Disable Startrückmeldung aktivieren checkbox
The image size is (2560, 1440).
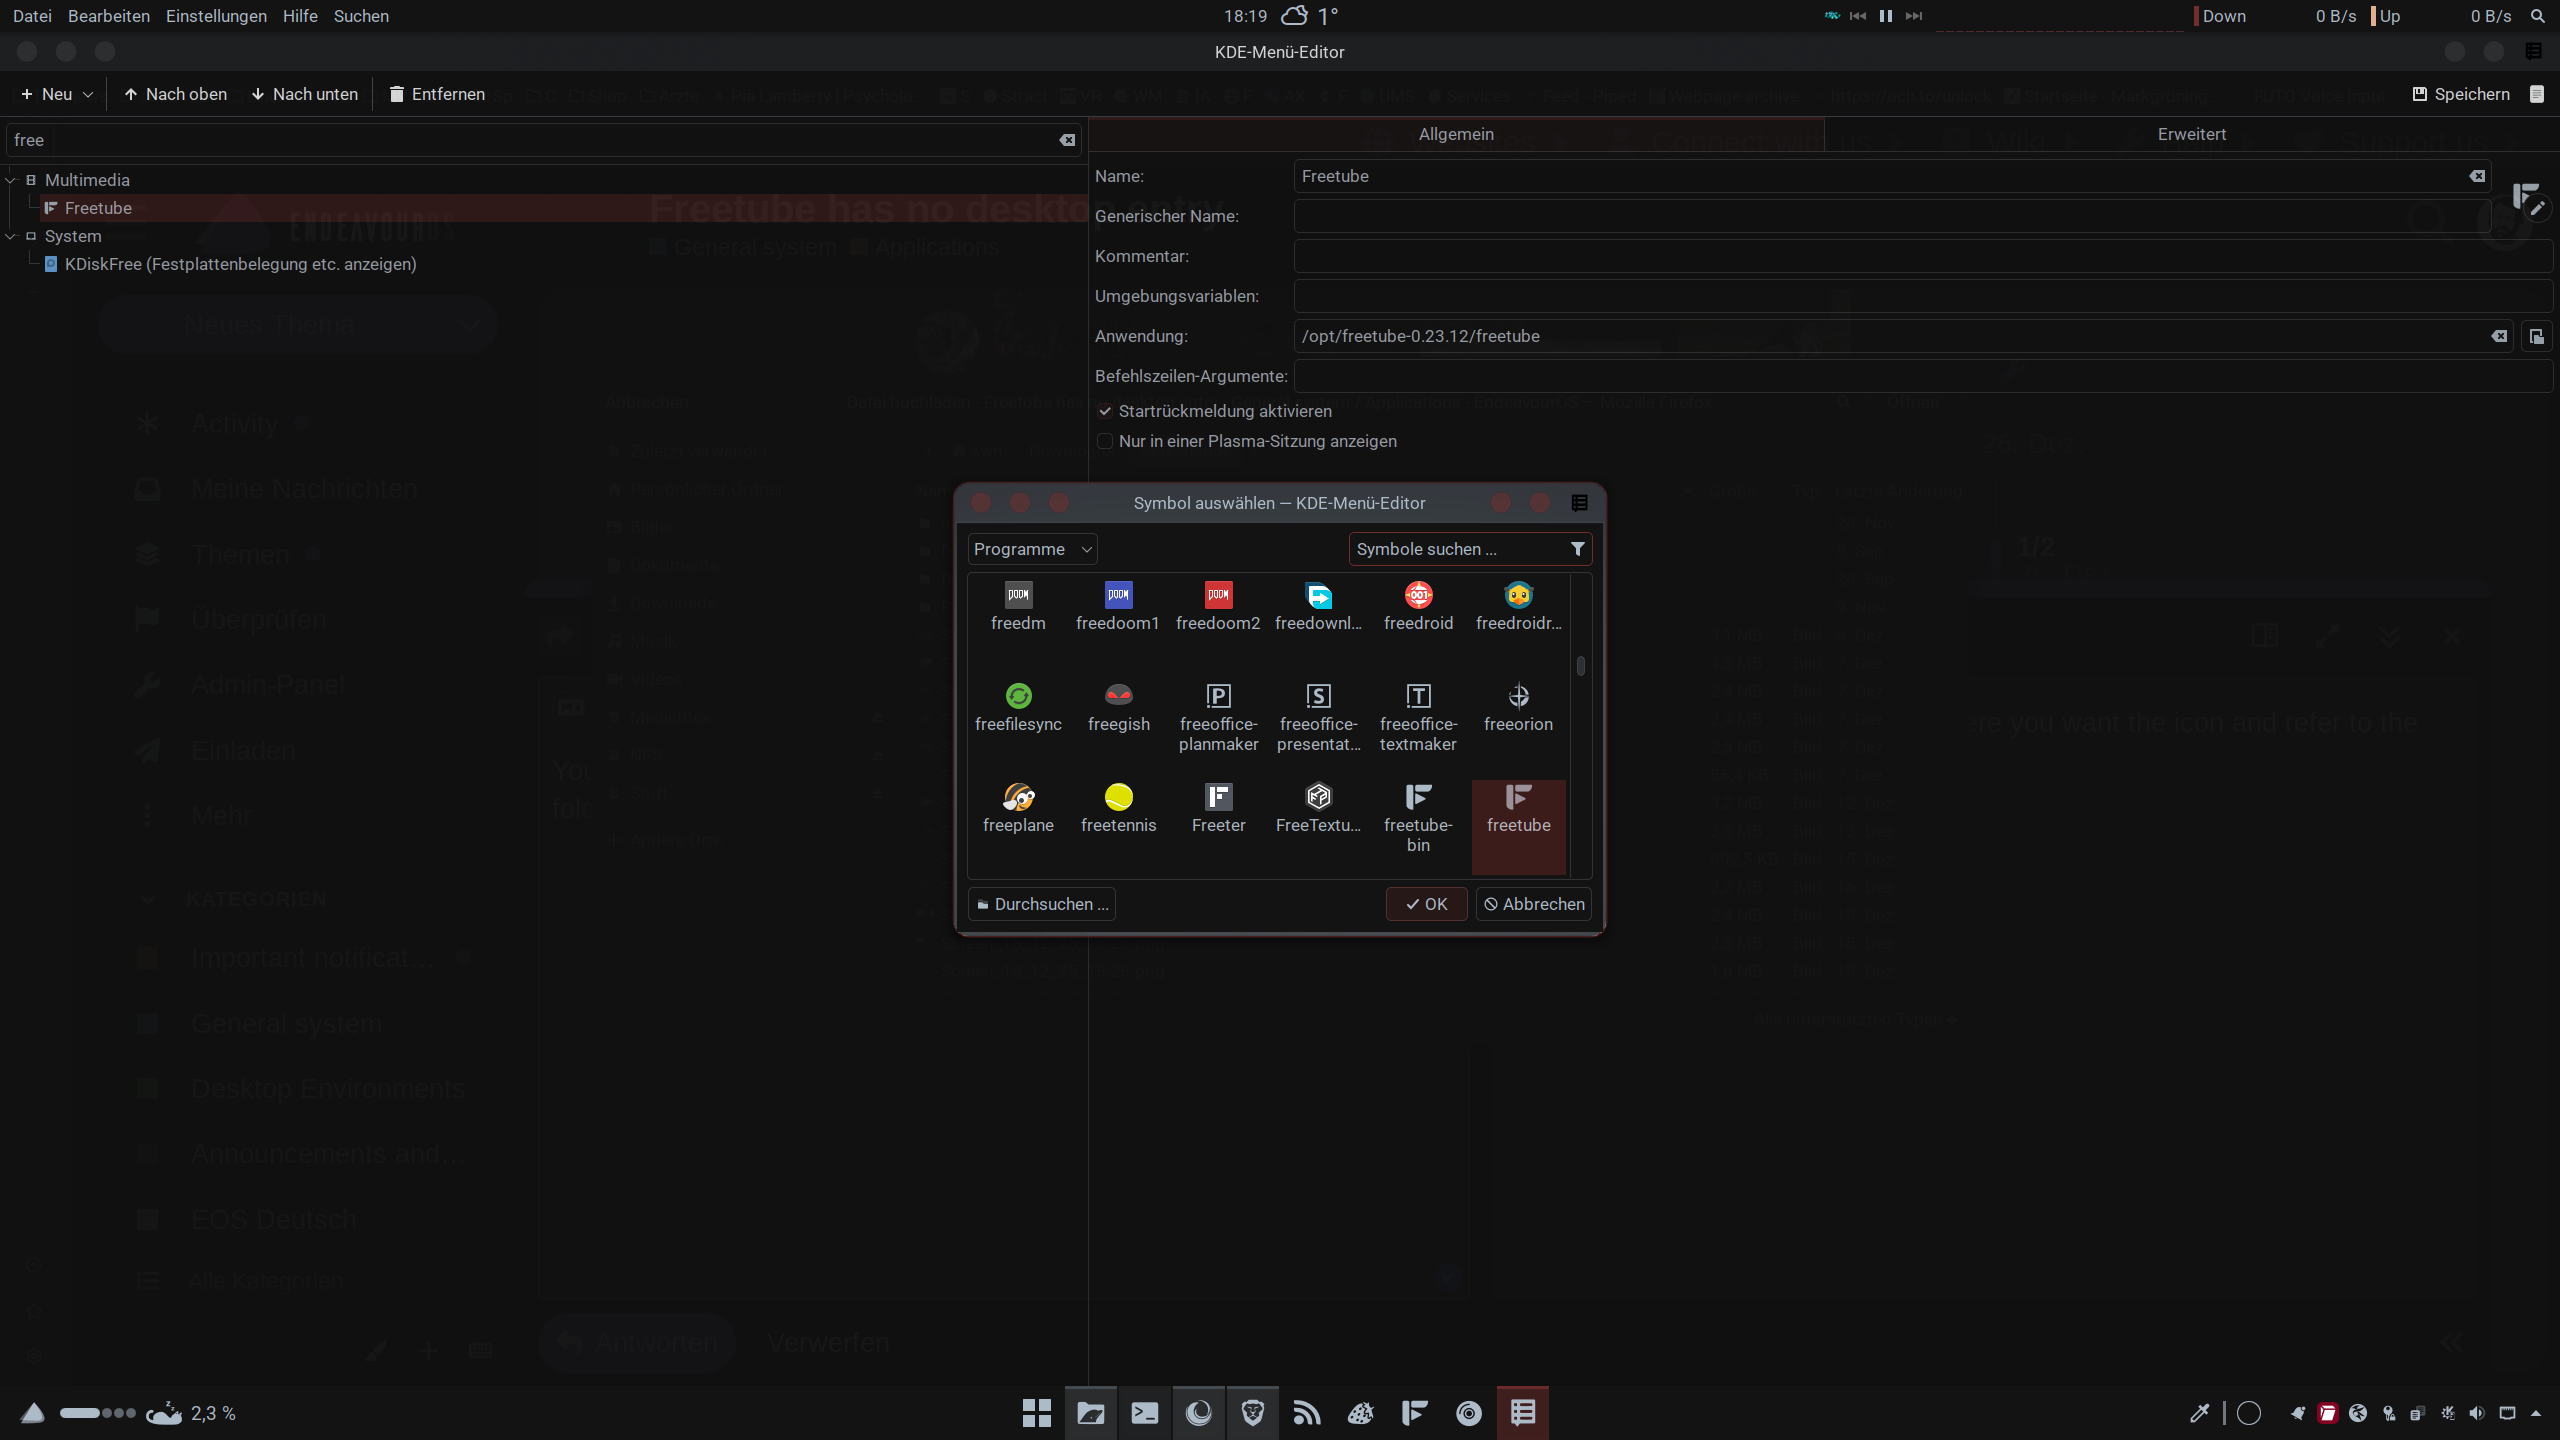click(1105, 411)
